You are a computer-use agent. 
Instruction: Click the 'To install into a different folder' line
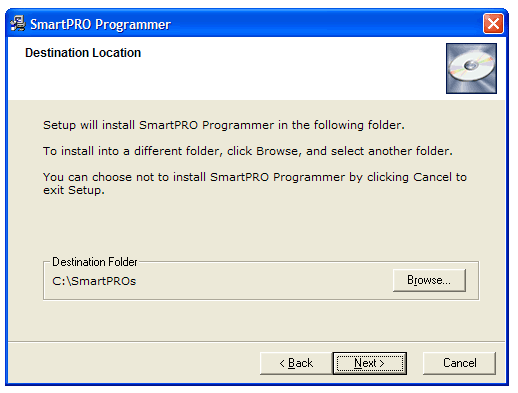click(x=248, y=151)
